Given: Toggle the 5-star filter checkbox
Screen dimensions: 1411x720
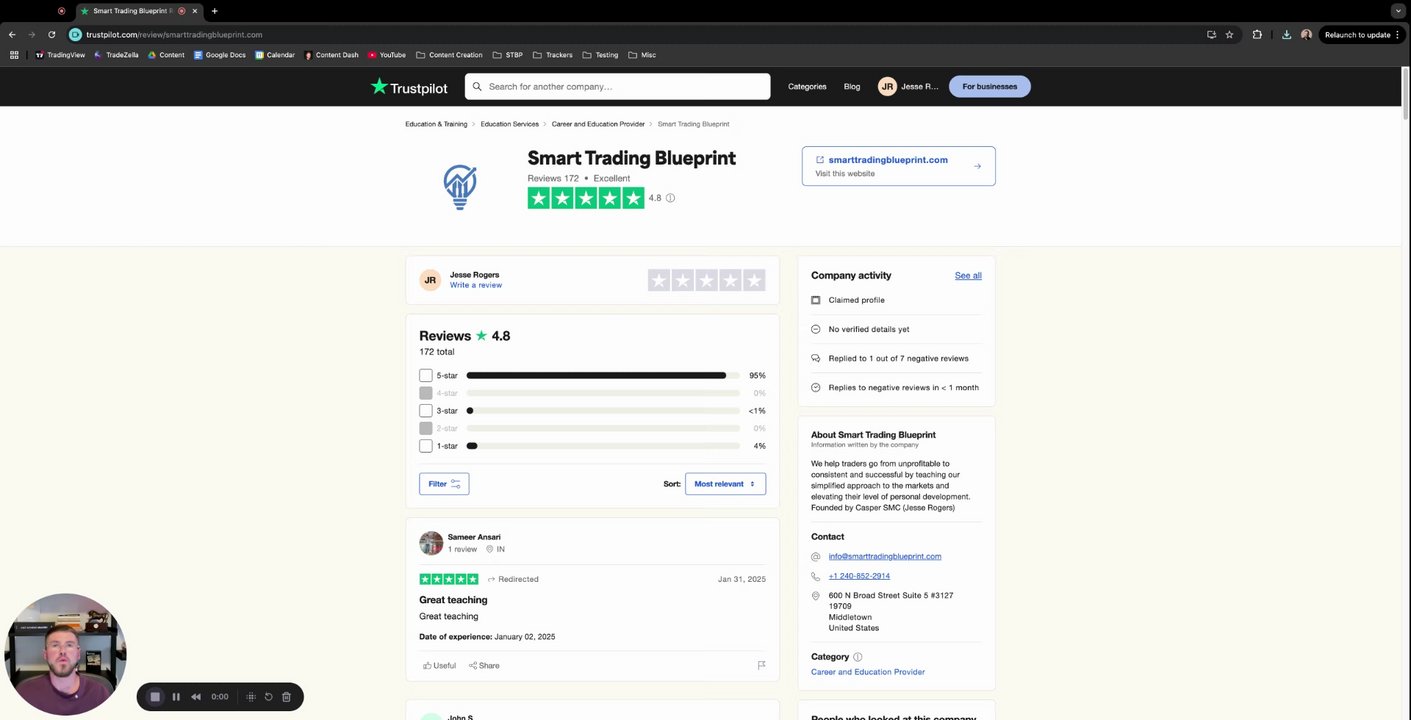Looking at the screenshot, I should click(426, 375).
